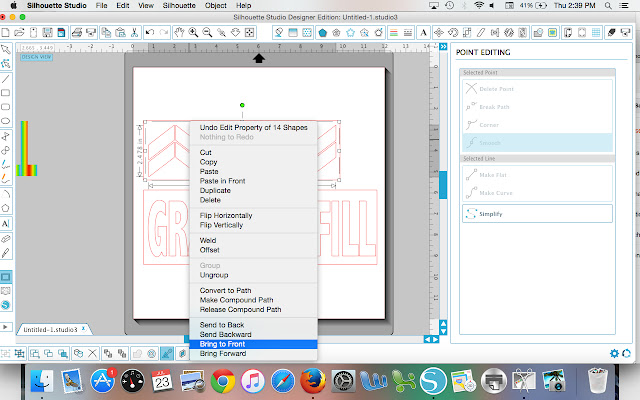Viewport: 640px width, 400px height.
Task: Open the Fill Color panel pentagon icon
Action: tap(322, 33)
